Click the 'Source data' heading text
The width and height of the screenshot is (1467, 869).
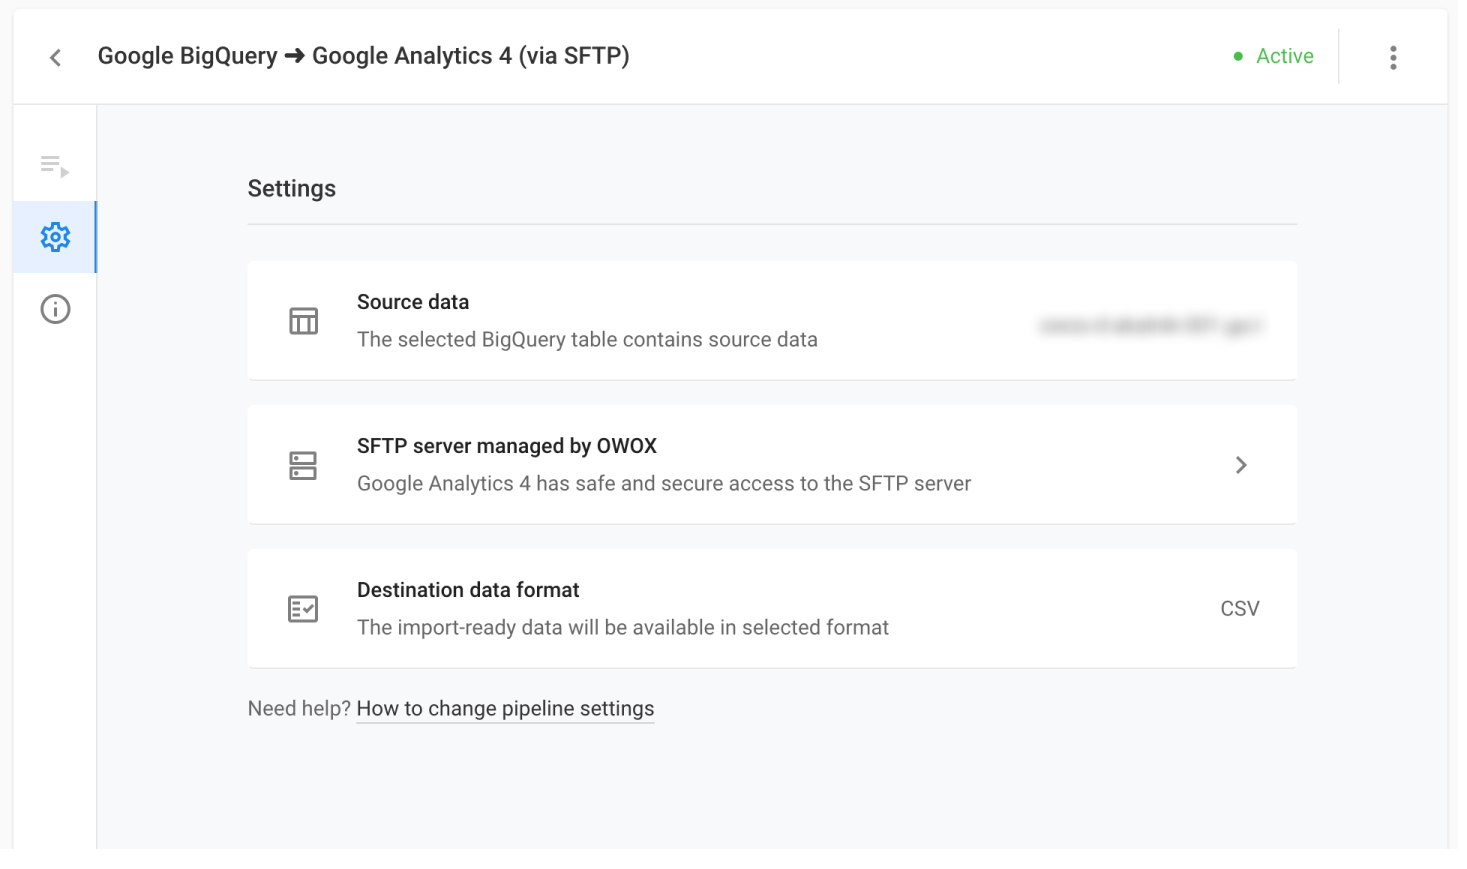(x=413, y=302)
